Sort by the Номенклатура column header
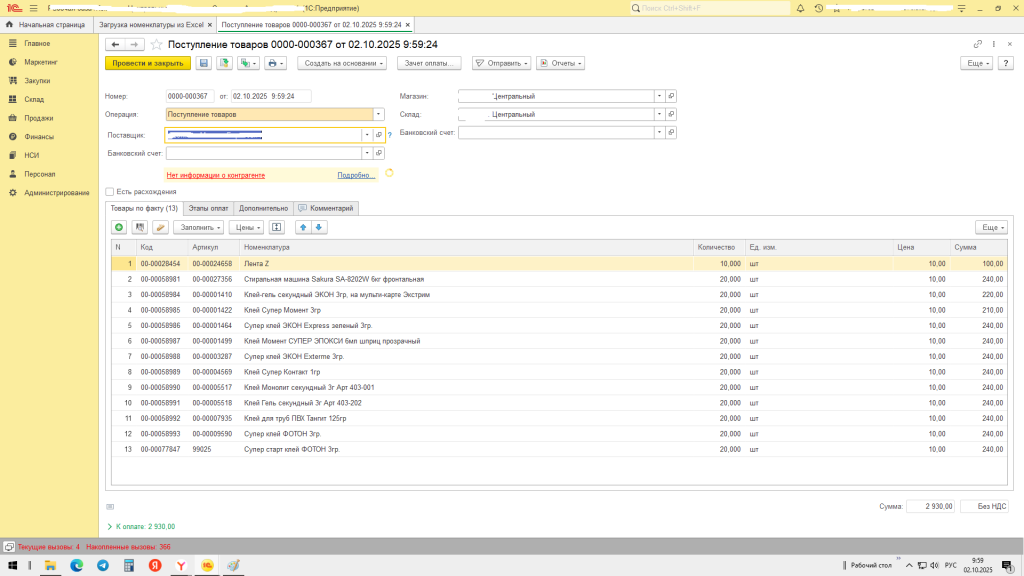The image size is (1024, 576). pyautogui.click(x=466, y=248)
